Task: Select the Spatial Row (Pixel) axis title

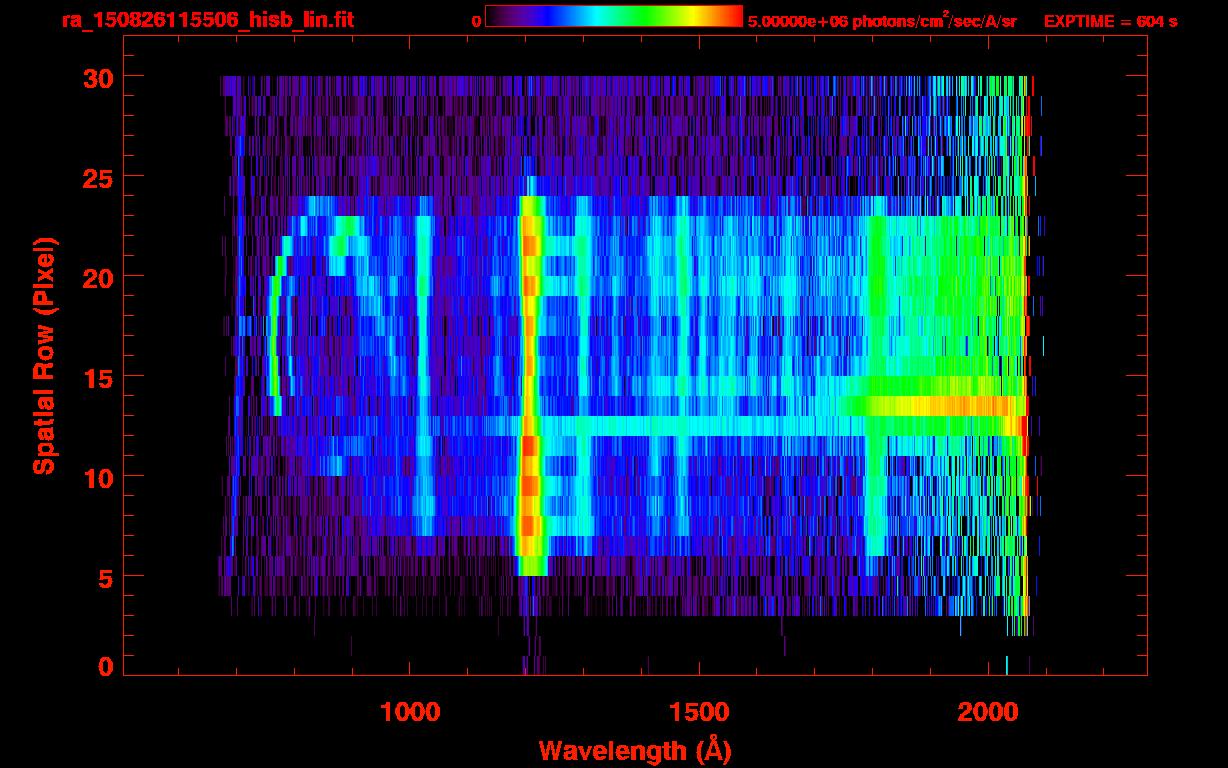Action: coord(44,356)
